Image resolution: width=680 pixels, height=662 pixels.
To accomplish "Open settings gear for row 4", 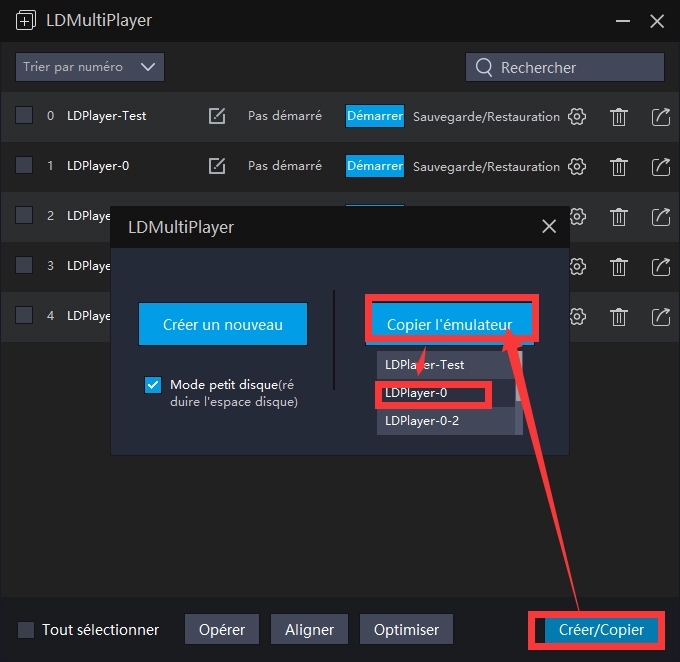I will tap(578, 316).
